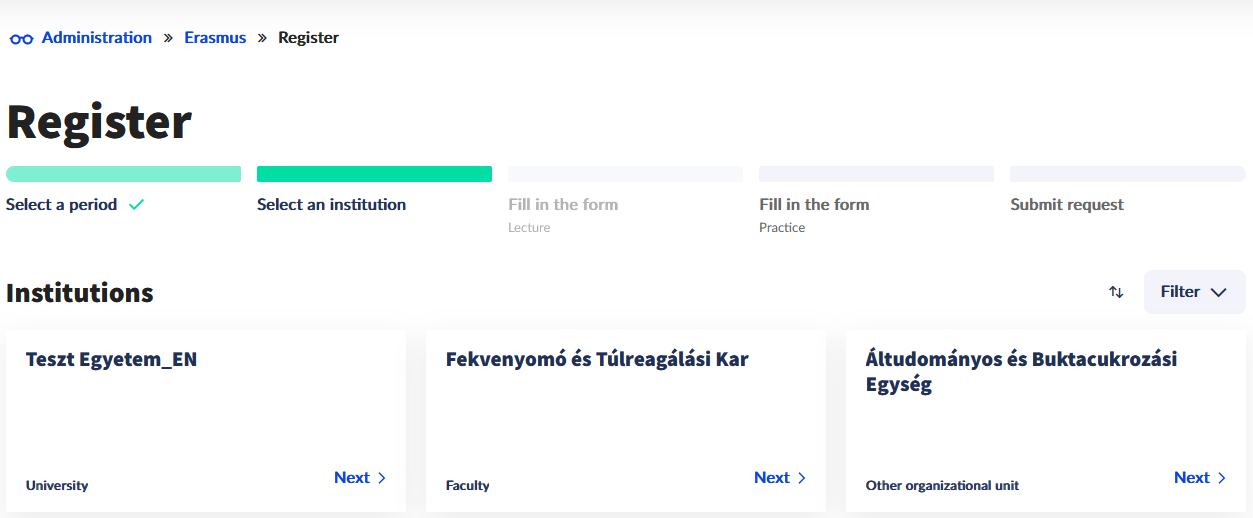Click the completed first progress bar
The height and width of the screenshot is (518, 1253).
click(x=123, y=174)
